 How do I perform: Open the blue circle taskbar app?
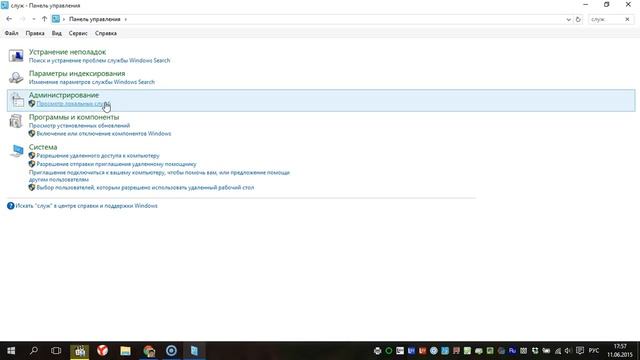[171, 351]
